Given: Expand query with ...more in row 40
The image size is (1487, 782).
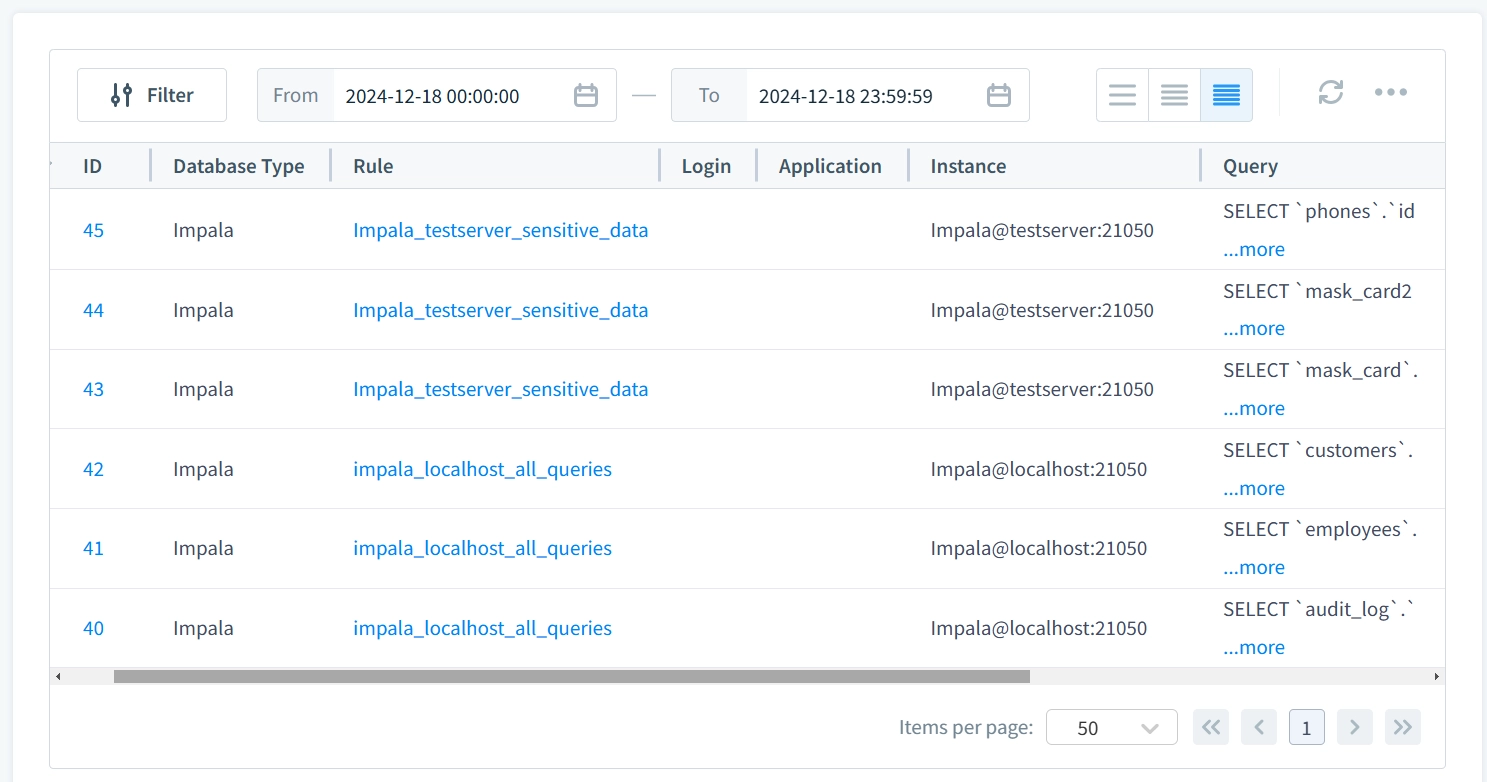Looking at the screenshot, I should (x=1254, y=647).
